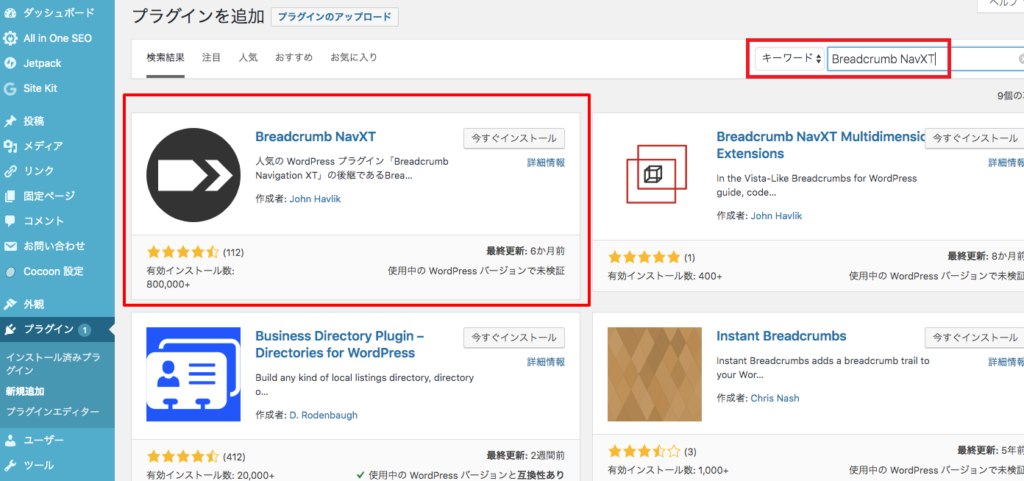The height and width of the screenshot is (481, 1024).
Task: Install Business Directory Plugin now
Action: [x=514, y=337]
